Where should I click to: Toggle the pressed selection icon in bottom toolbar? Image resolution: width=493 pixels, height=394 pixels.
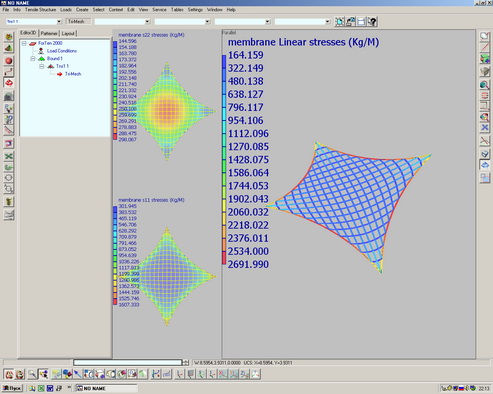[x=43, y=374]
